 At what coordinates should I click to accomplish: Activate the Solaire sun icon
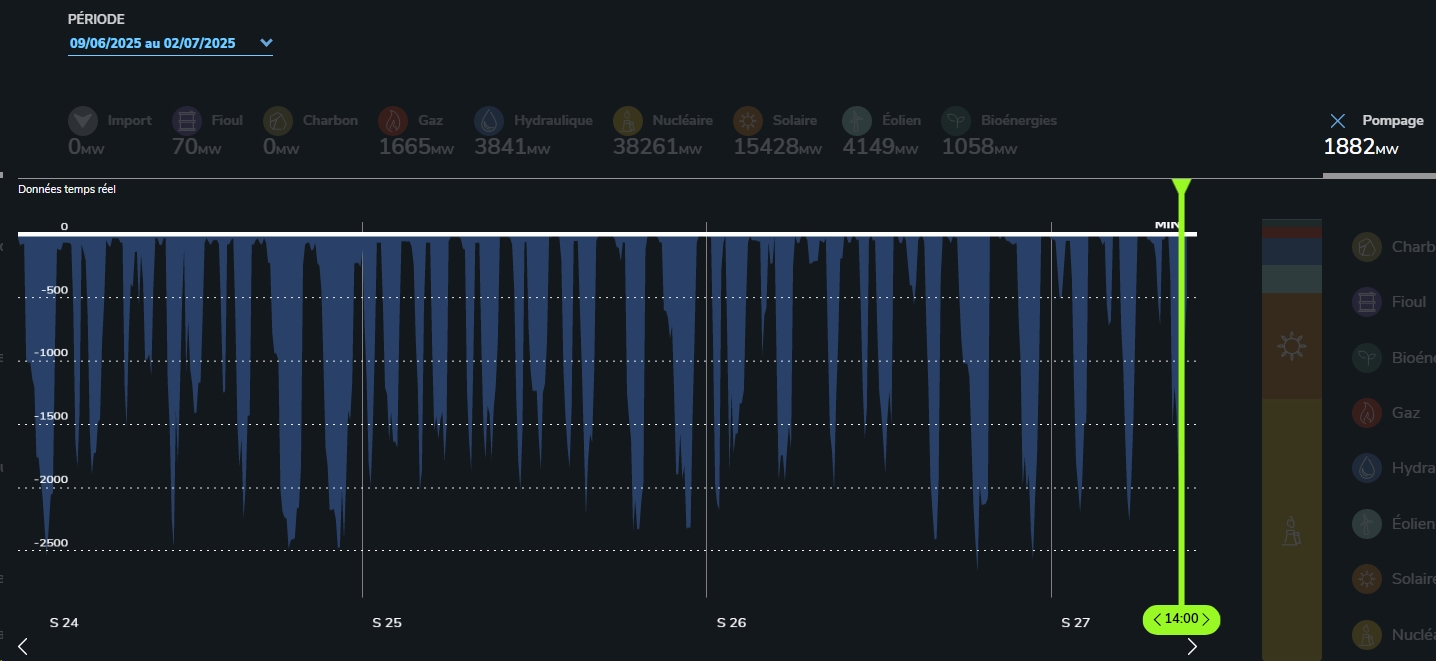coord(748,121)
